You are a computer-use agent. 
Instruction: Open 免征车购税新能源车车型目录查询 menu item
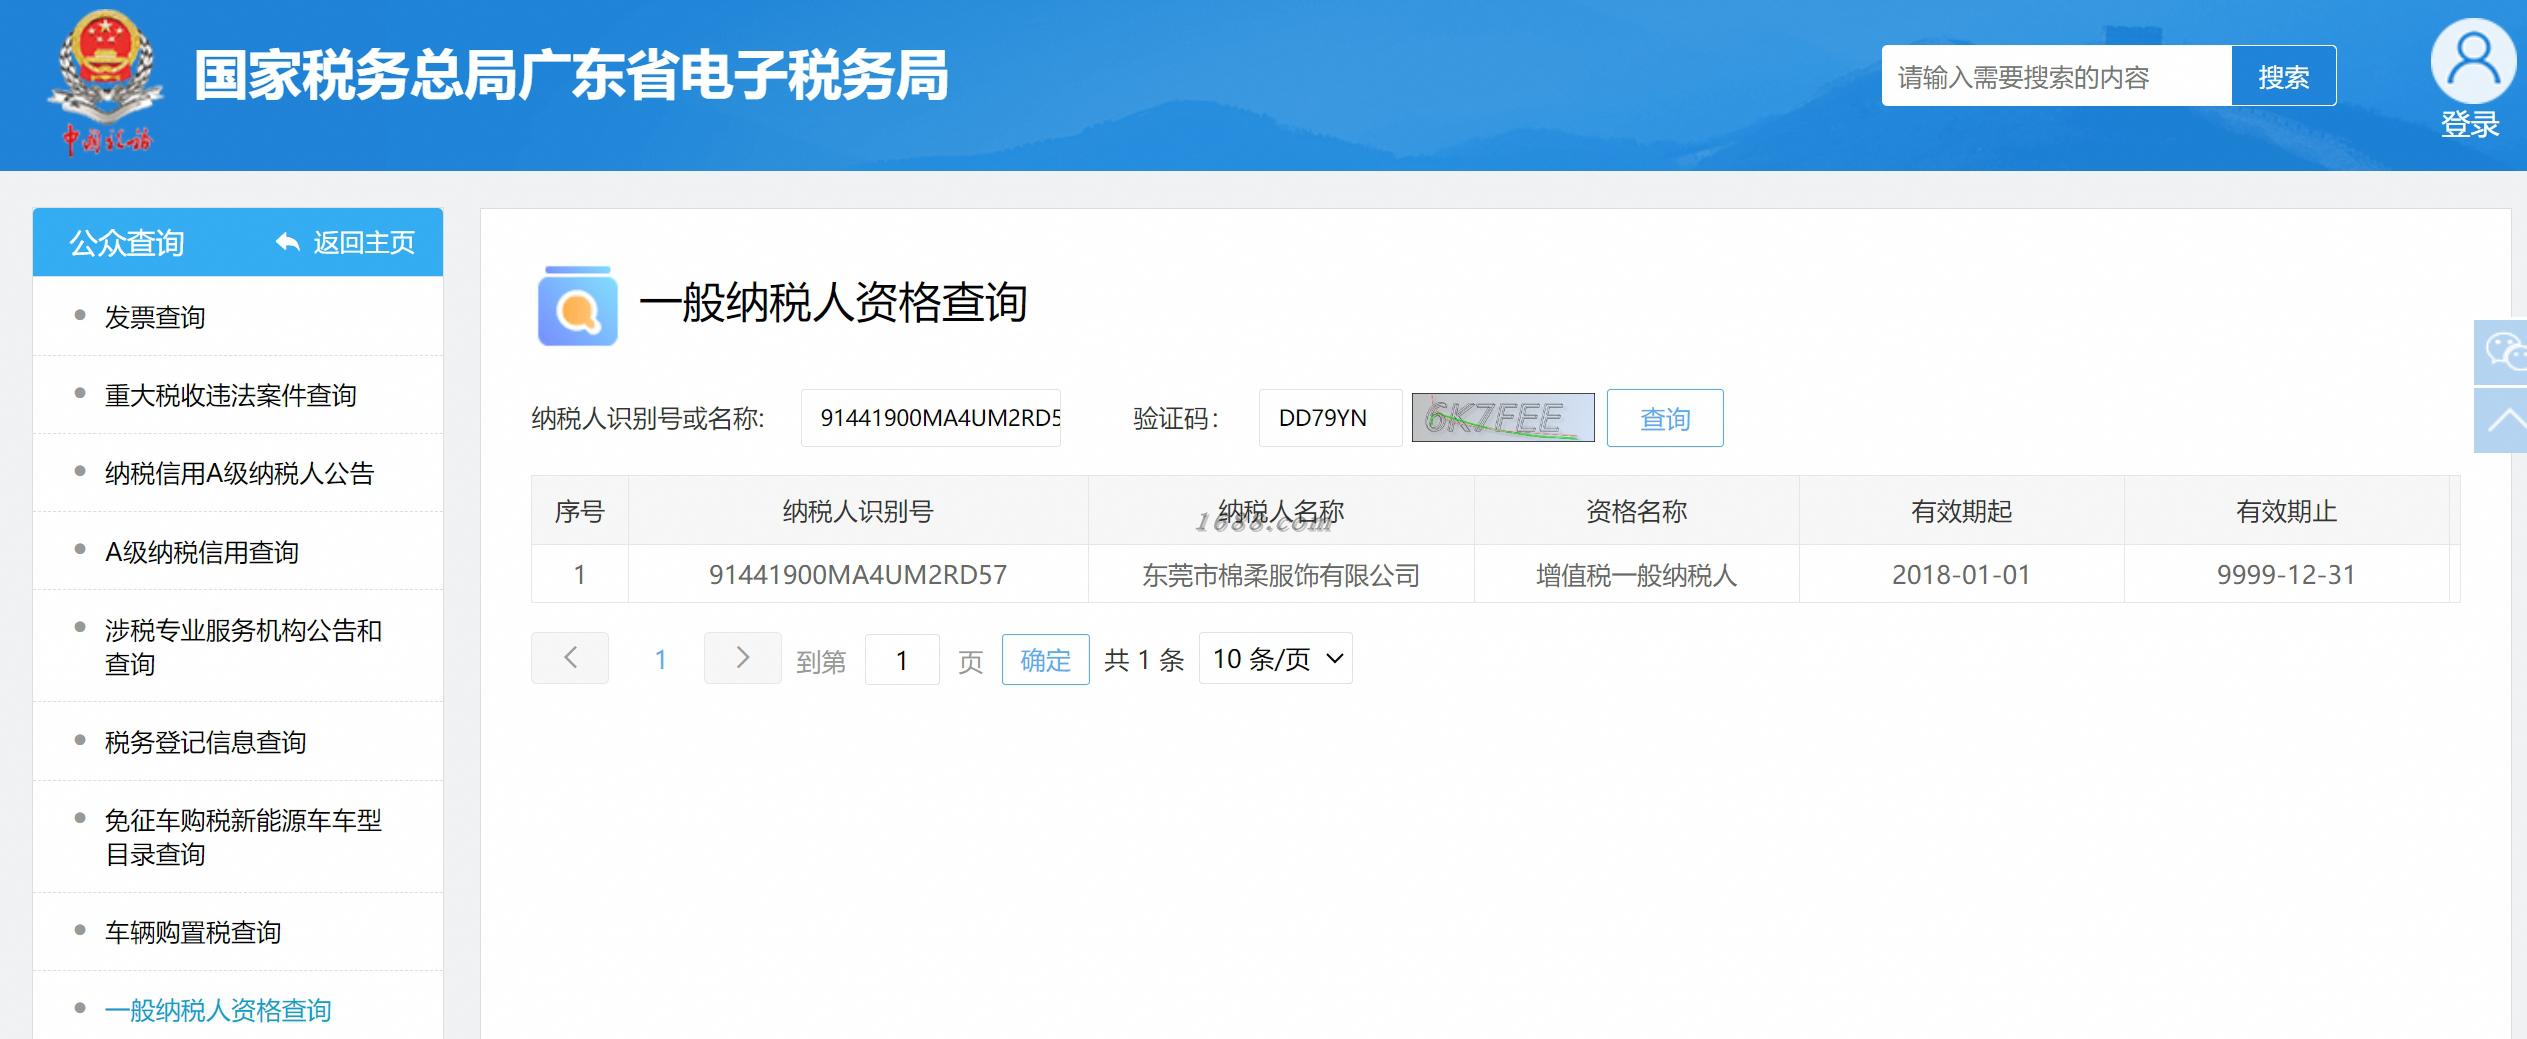[243, 837]
